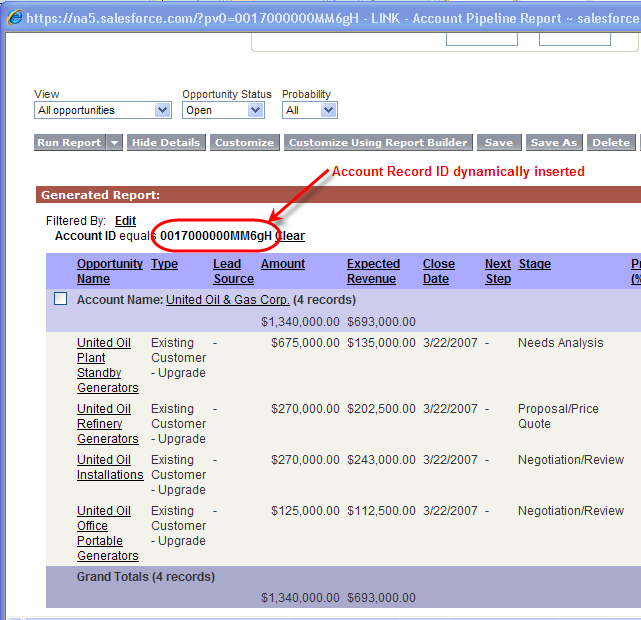Image resolution: width=641 pixels, height=620 pixels.
Task: Click the Customize button
Action: click(x=244, y=143)
